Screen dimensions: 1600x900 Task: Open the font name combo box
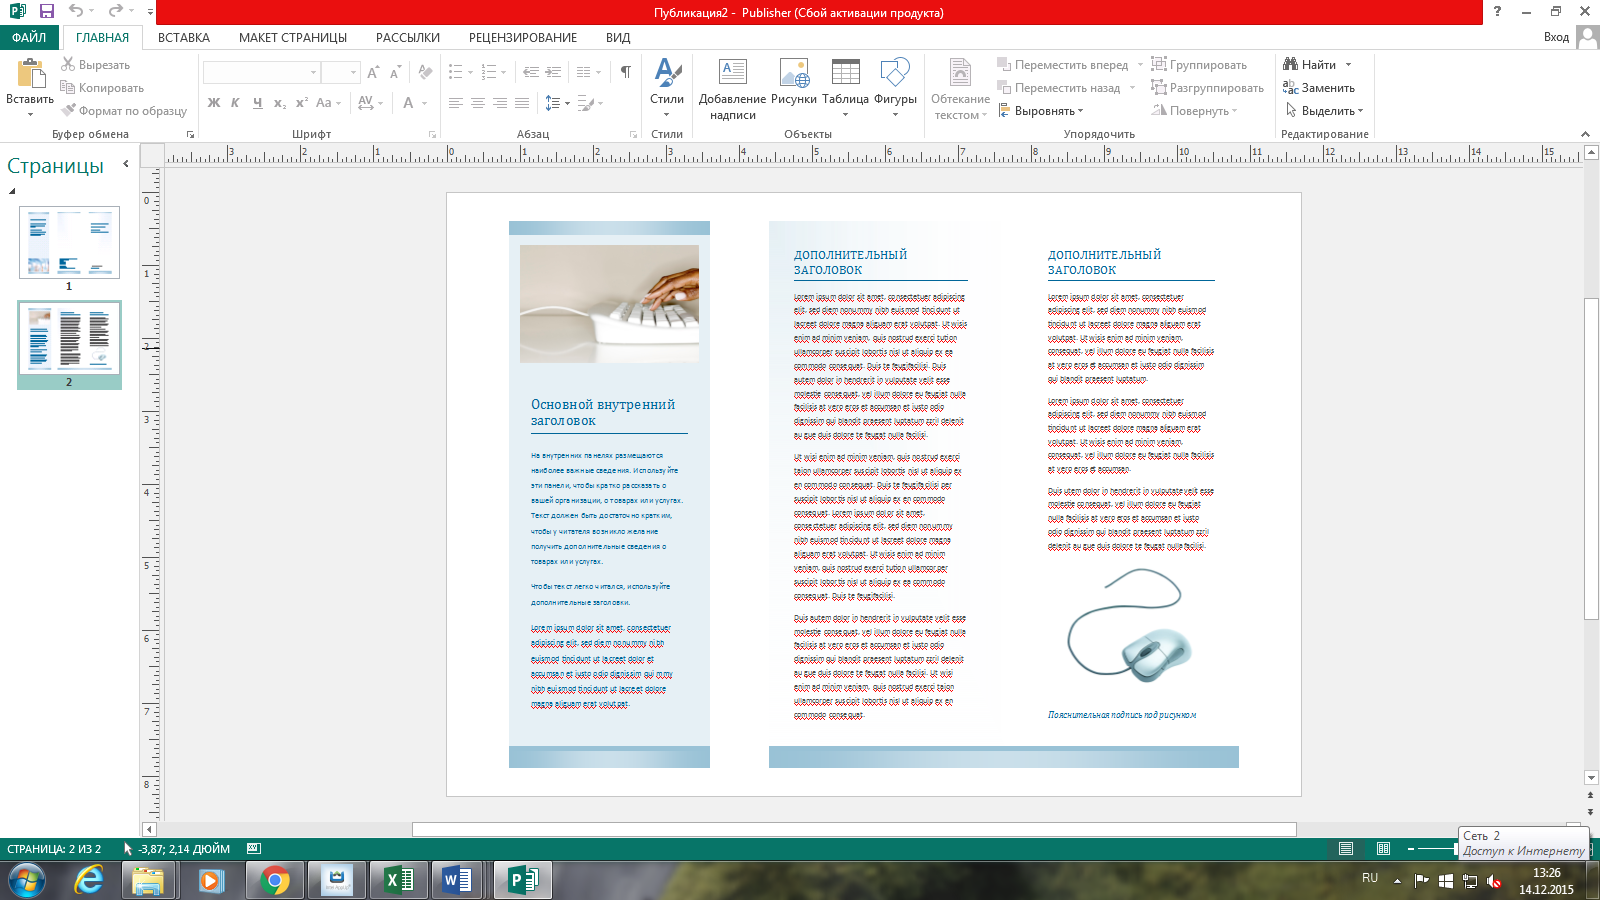(x=261, y=72)
